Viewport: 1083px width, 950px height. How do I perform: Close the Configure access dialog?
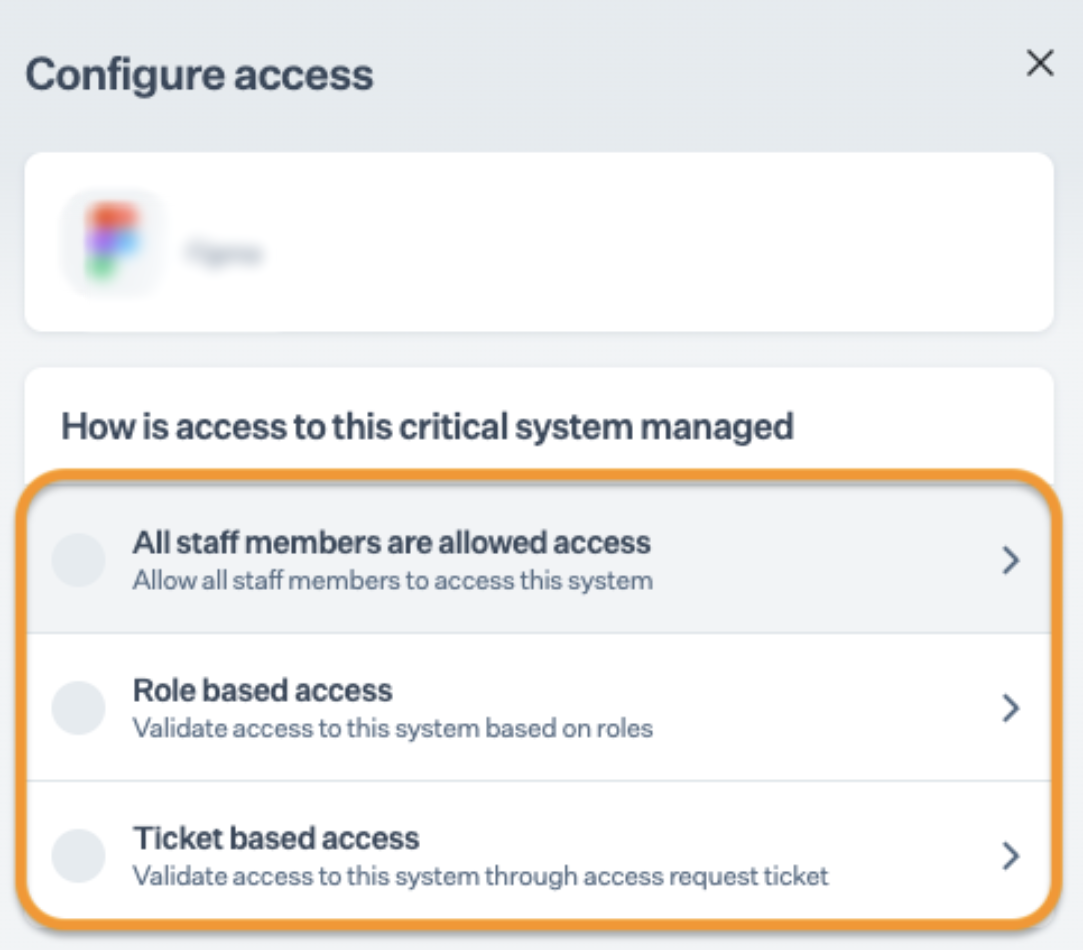tap(1040, 64)
